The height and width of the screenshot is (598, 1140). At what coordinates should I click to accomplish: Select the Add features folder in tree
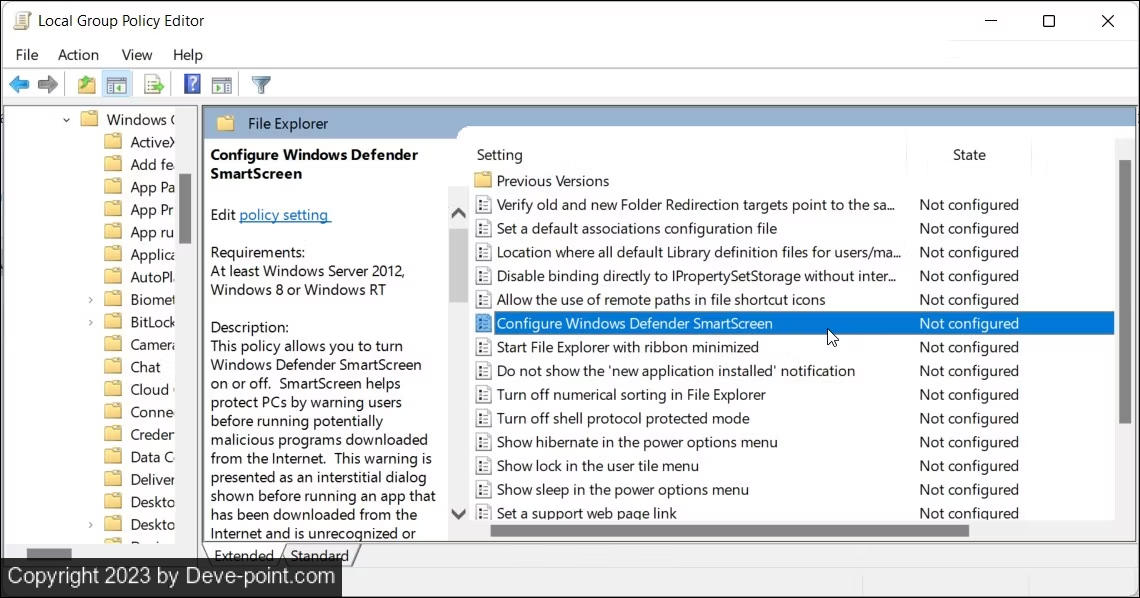140,164
